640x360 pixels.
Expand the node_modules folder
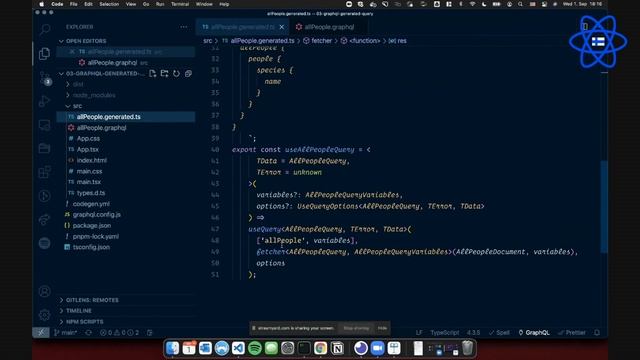(94, 95)
